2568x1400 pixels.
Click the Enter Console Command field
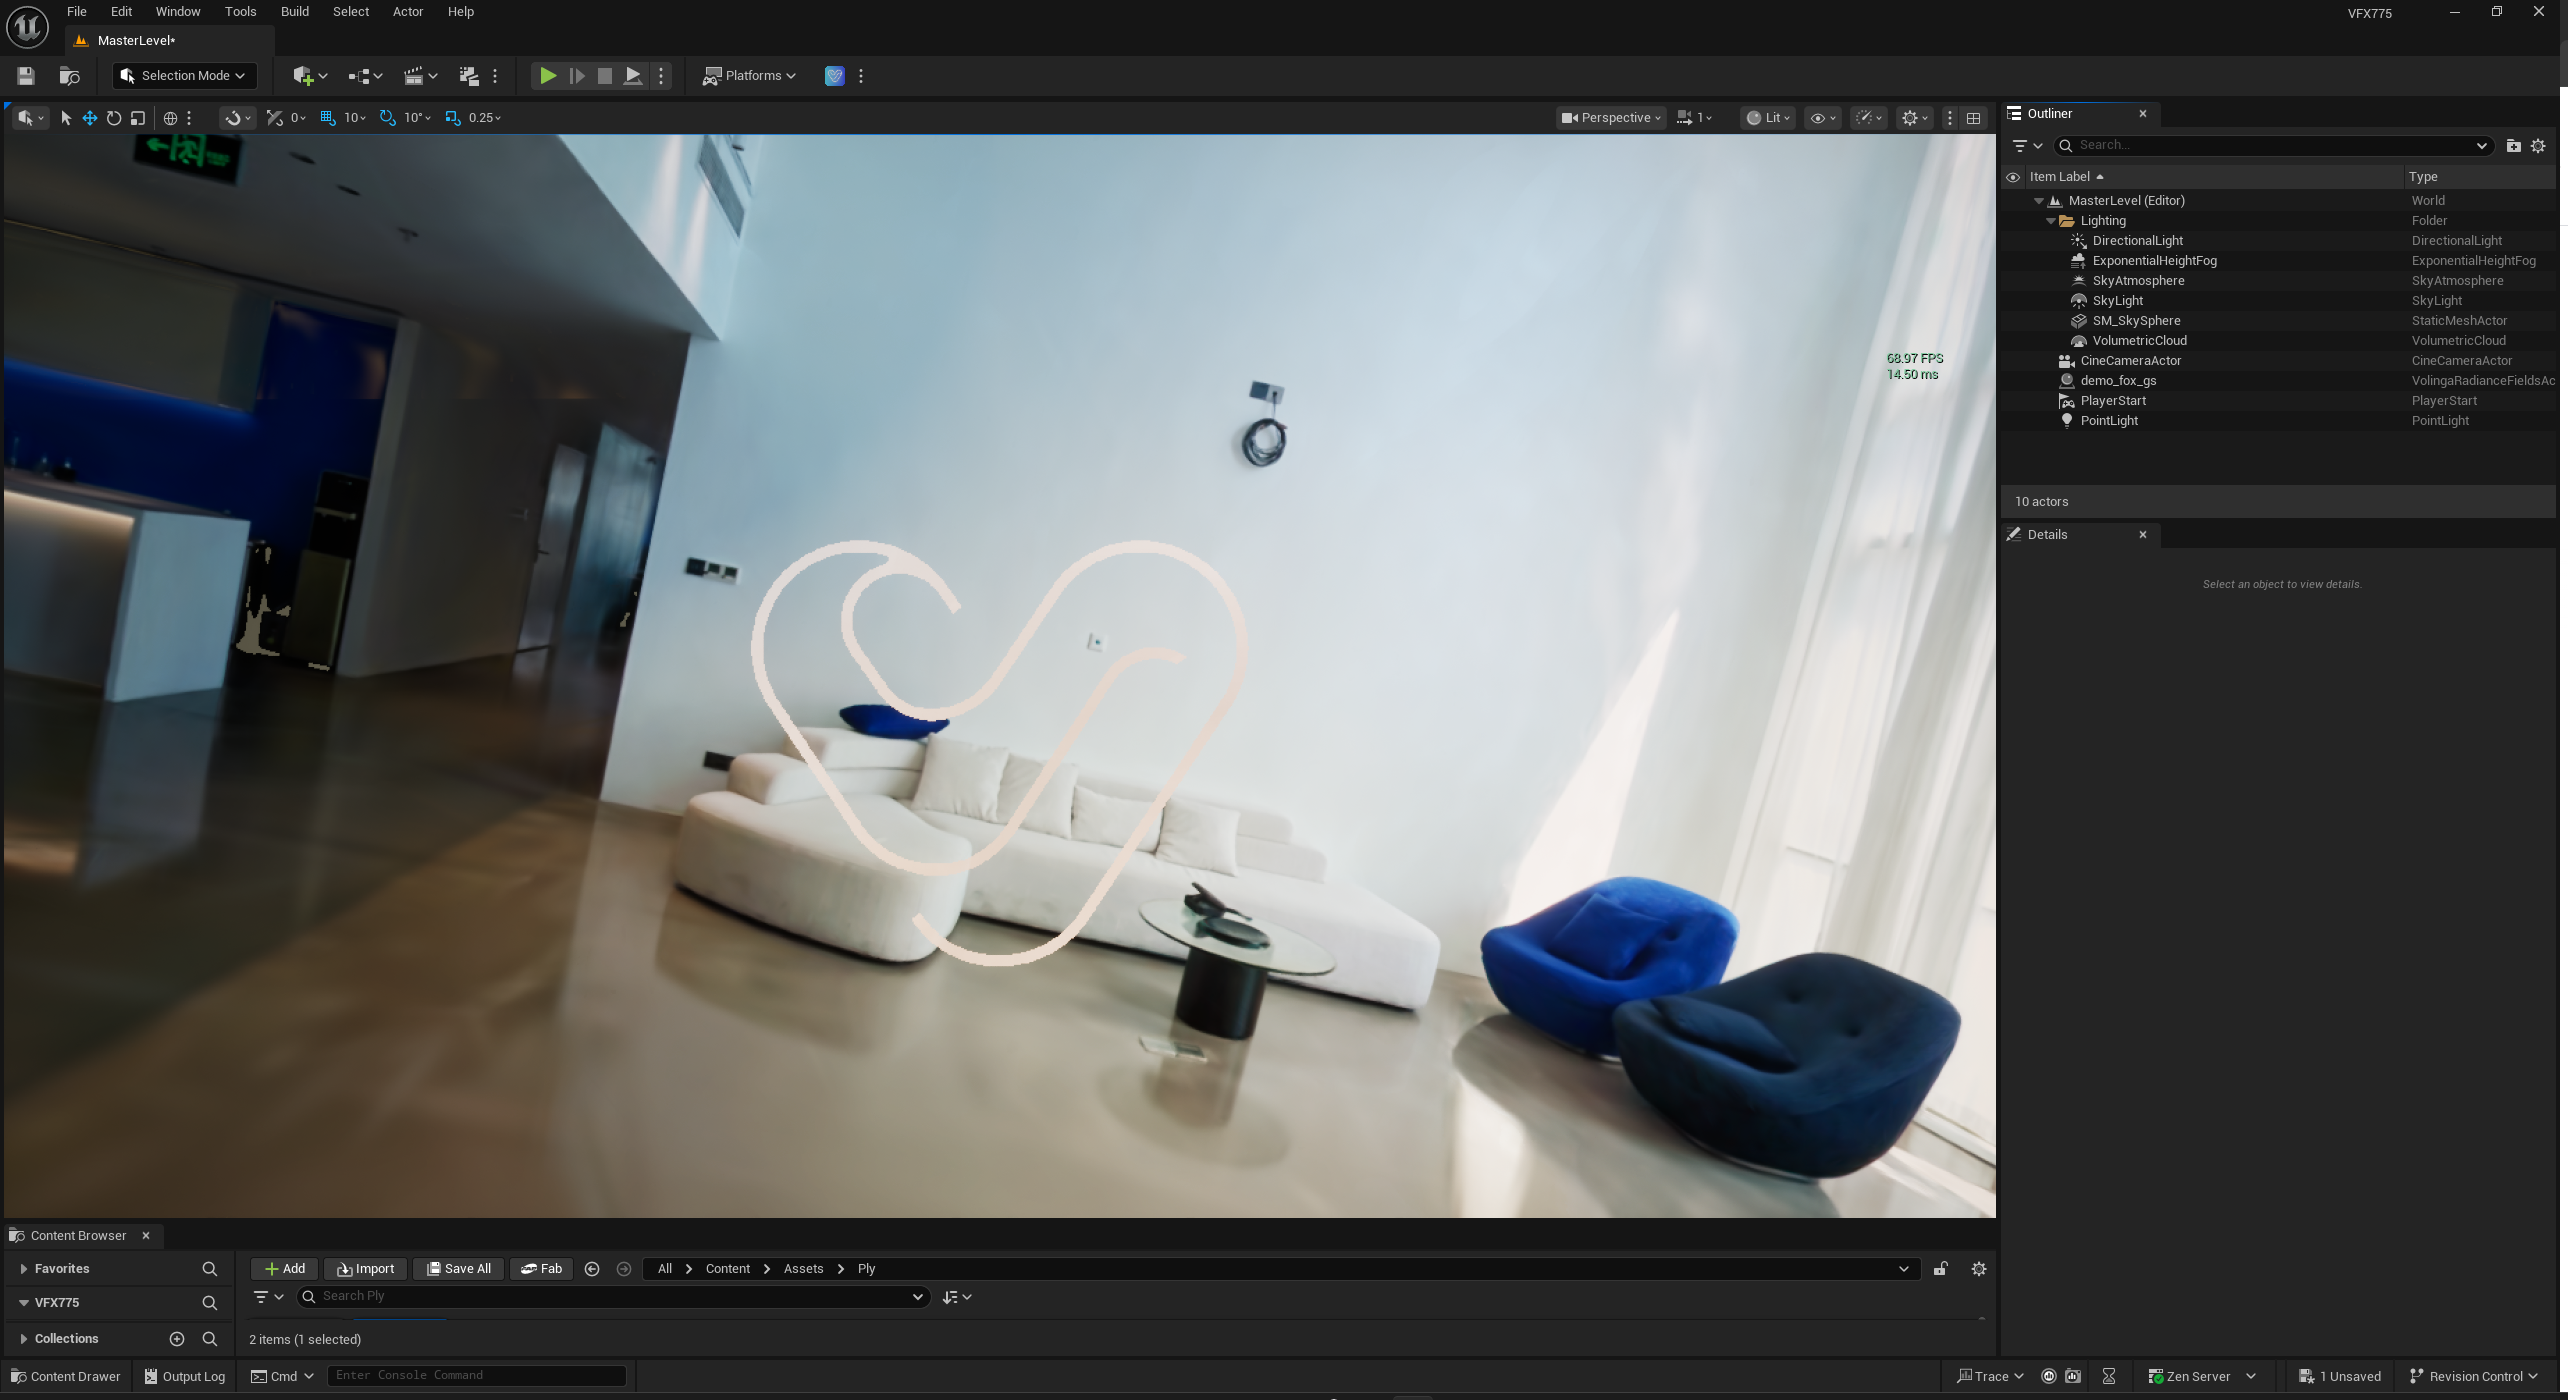[476, 1376]
